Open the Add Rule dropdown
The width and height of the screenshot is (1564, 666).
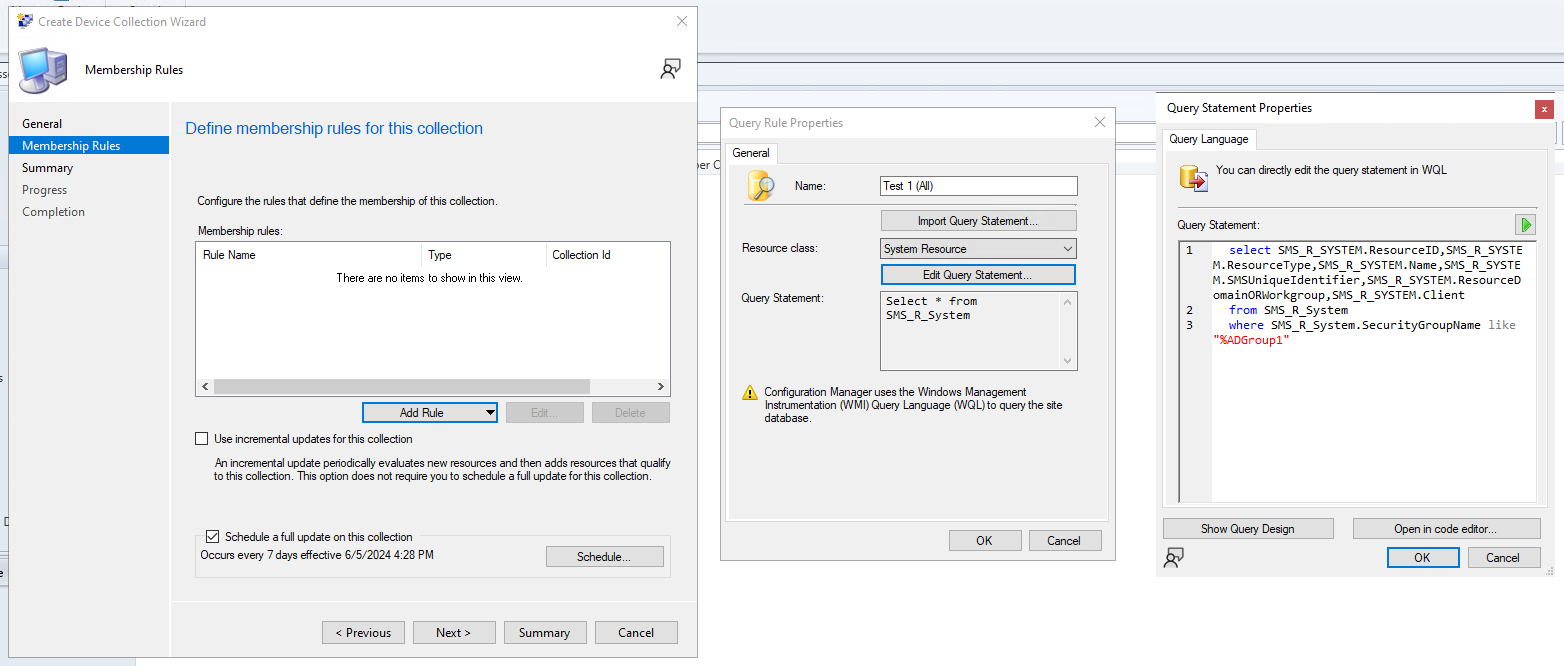coord(489,413)
